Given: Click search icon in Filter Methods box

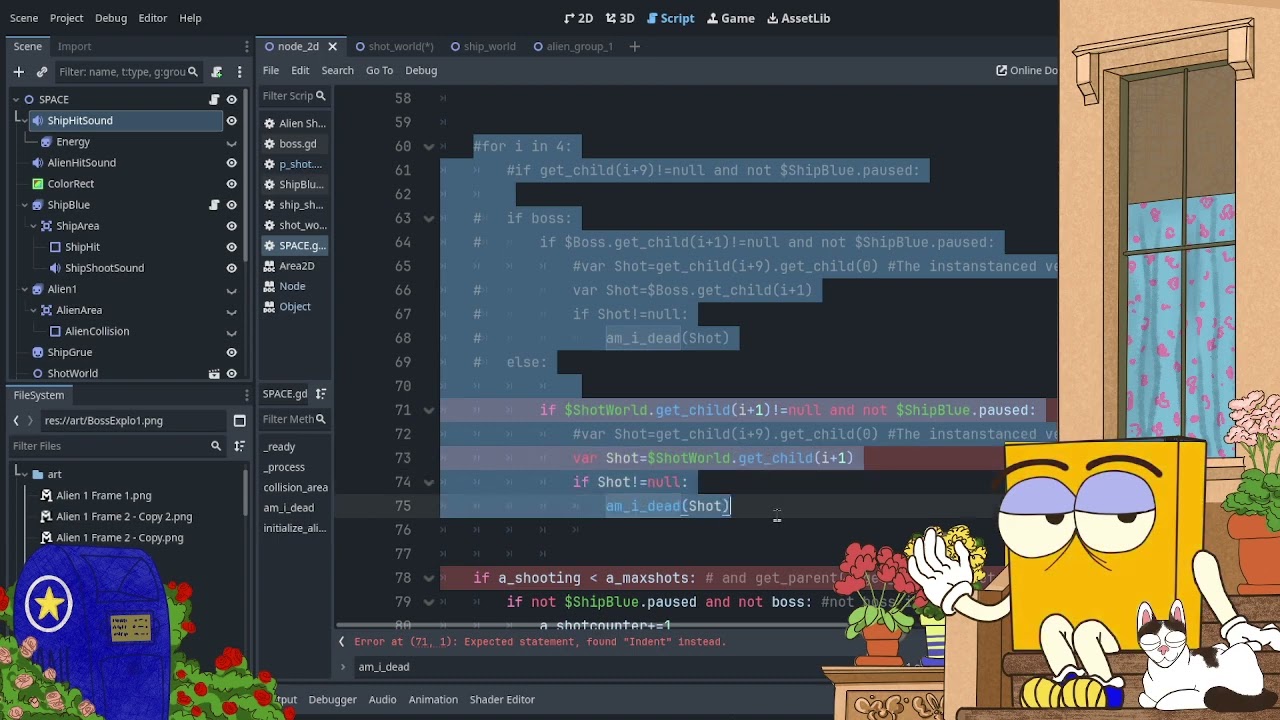Looking at the screenshot, I should tap(321, 419).
